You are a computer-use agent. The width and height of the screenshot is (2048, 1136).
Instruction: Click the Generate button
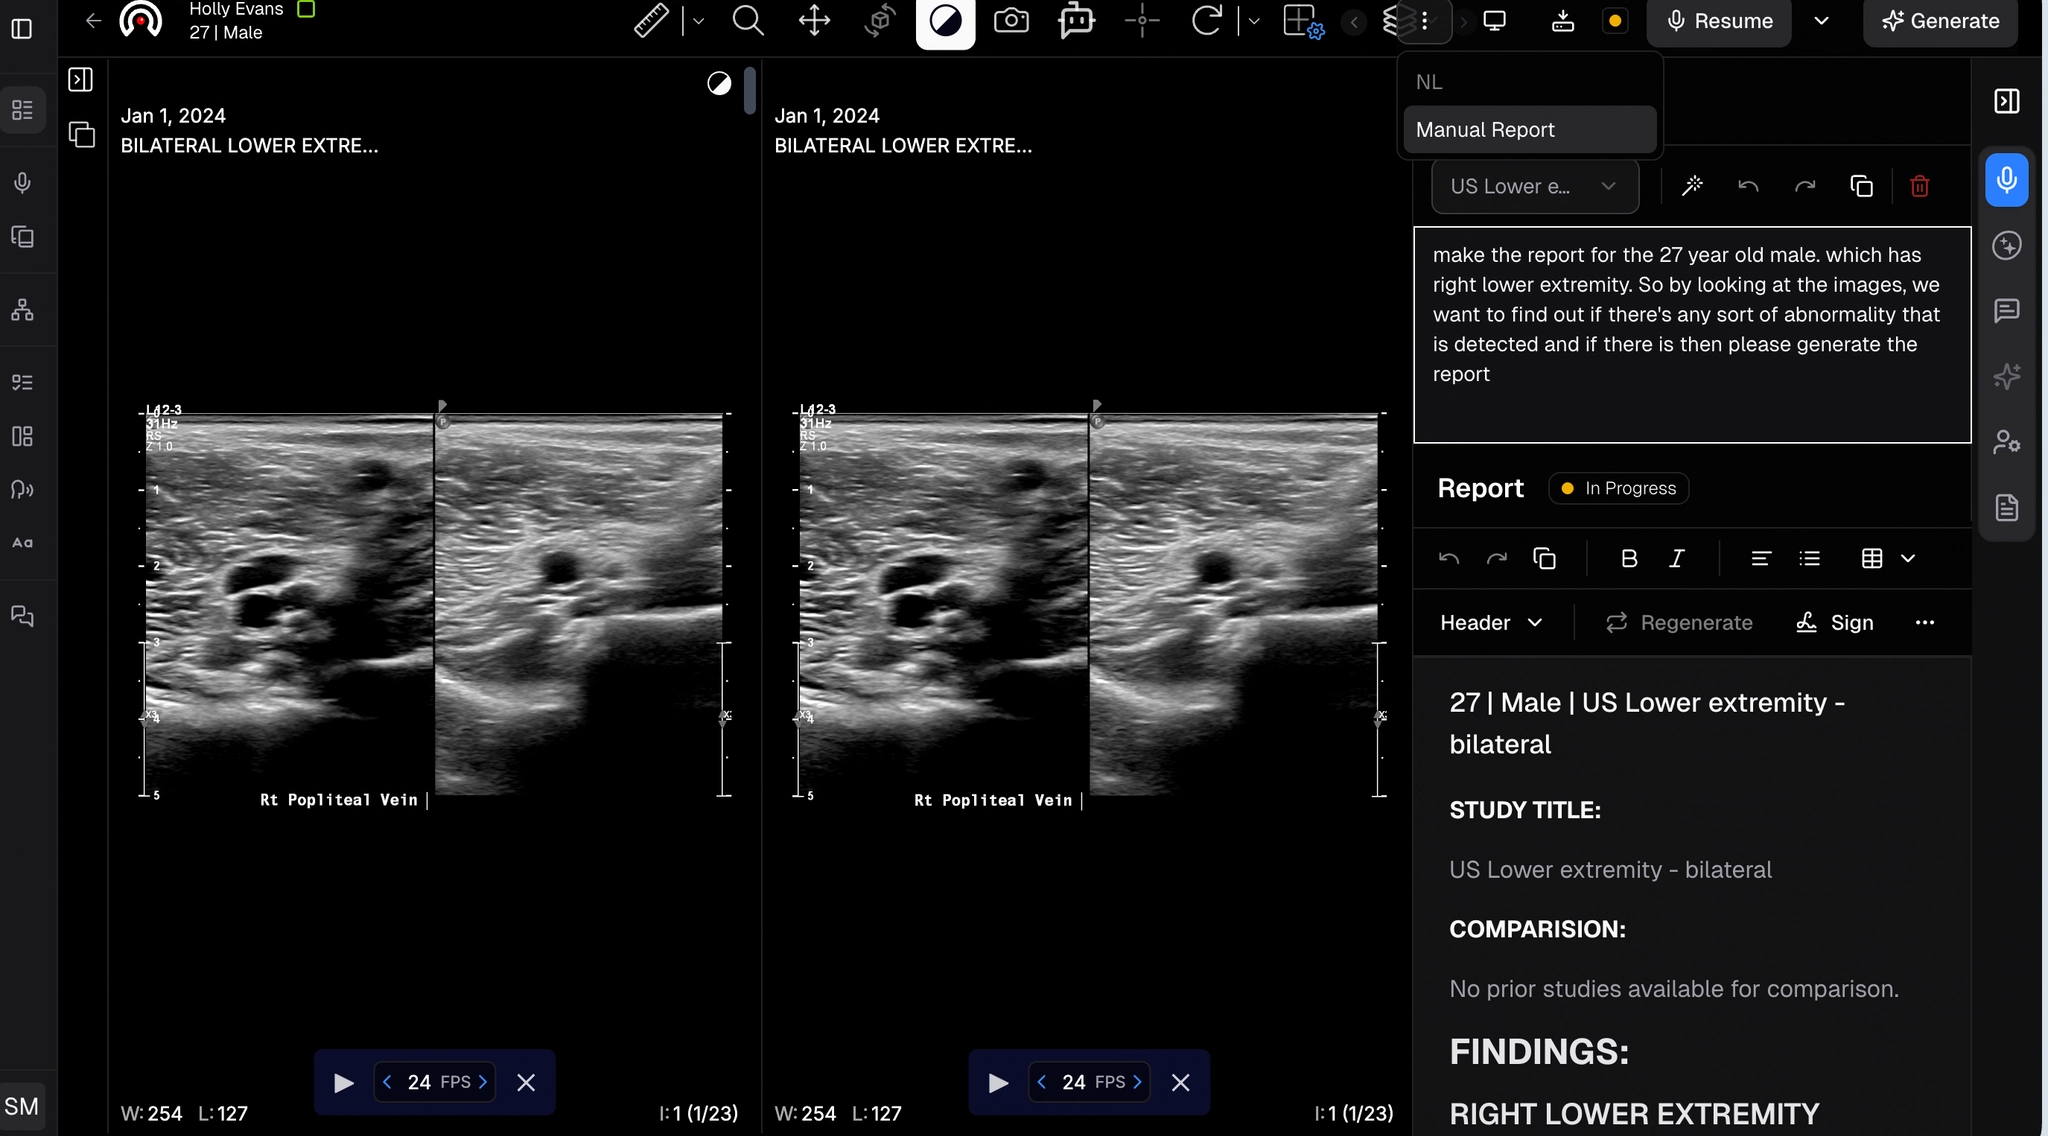tap(1940, 21)
